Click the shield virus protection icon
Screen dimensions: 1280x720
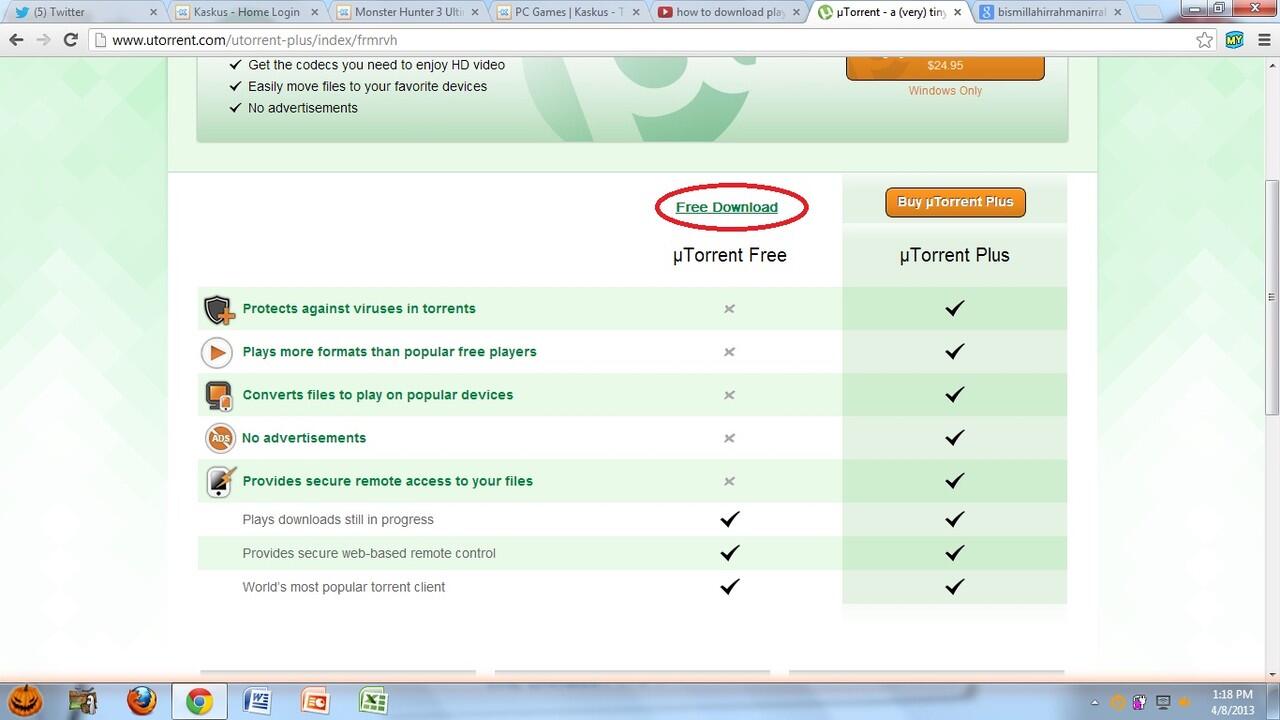218,309
